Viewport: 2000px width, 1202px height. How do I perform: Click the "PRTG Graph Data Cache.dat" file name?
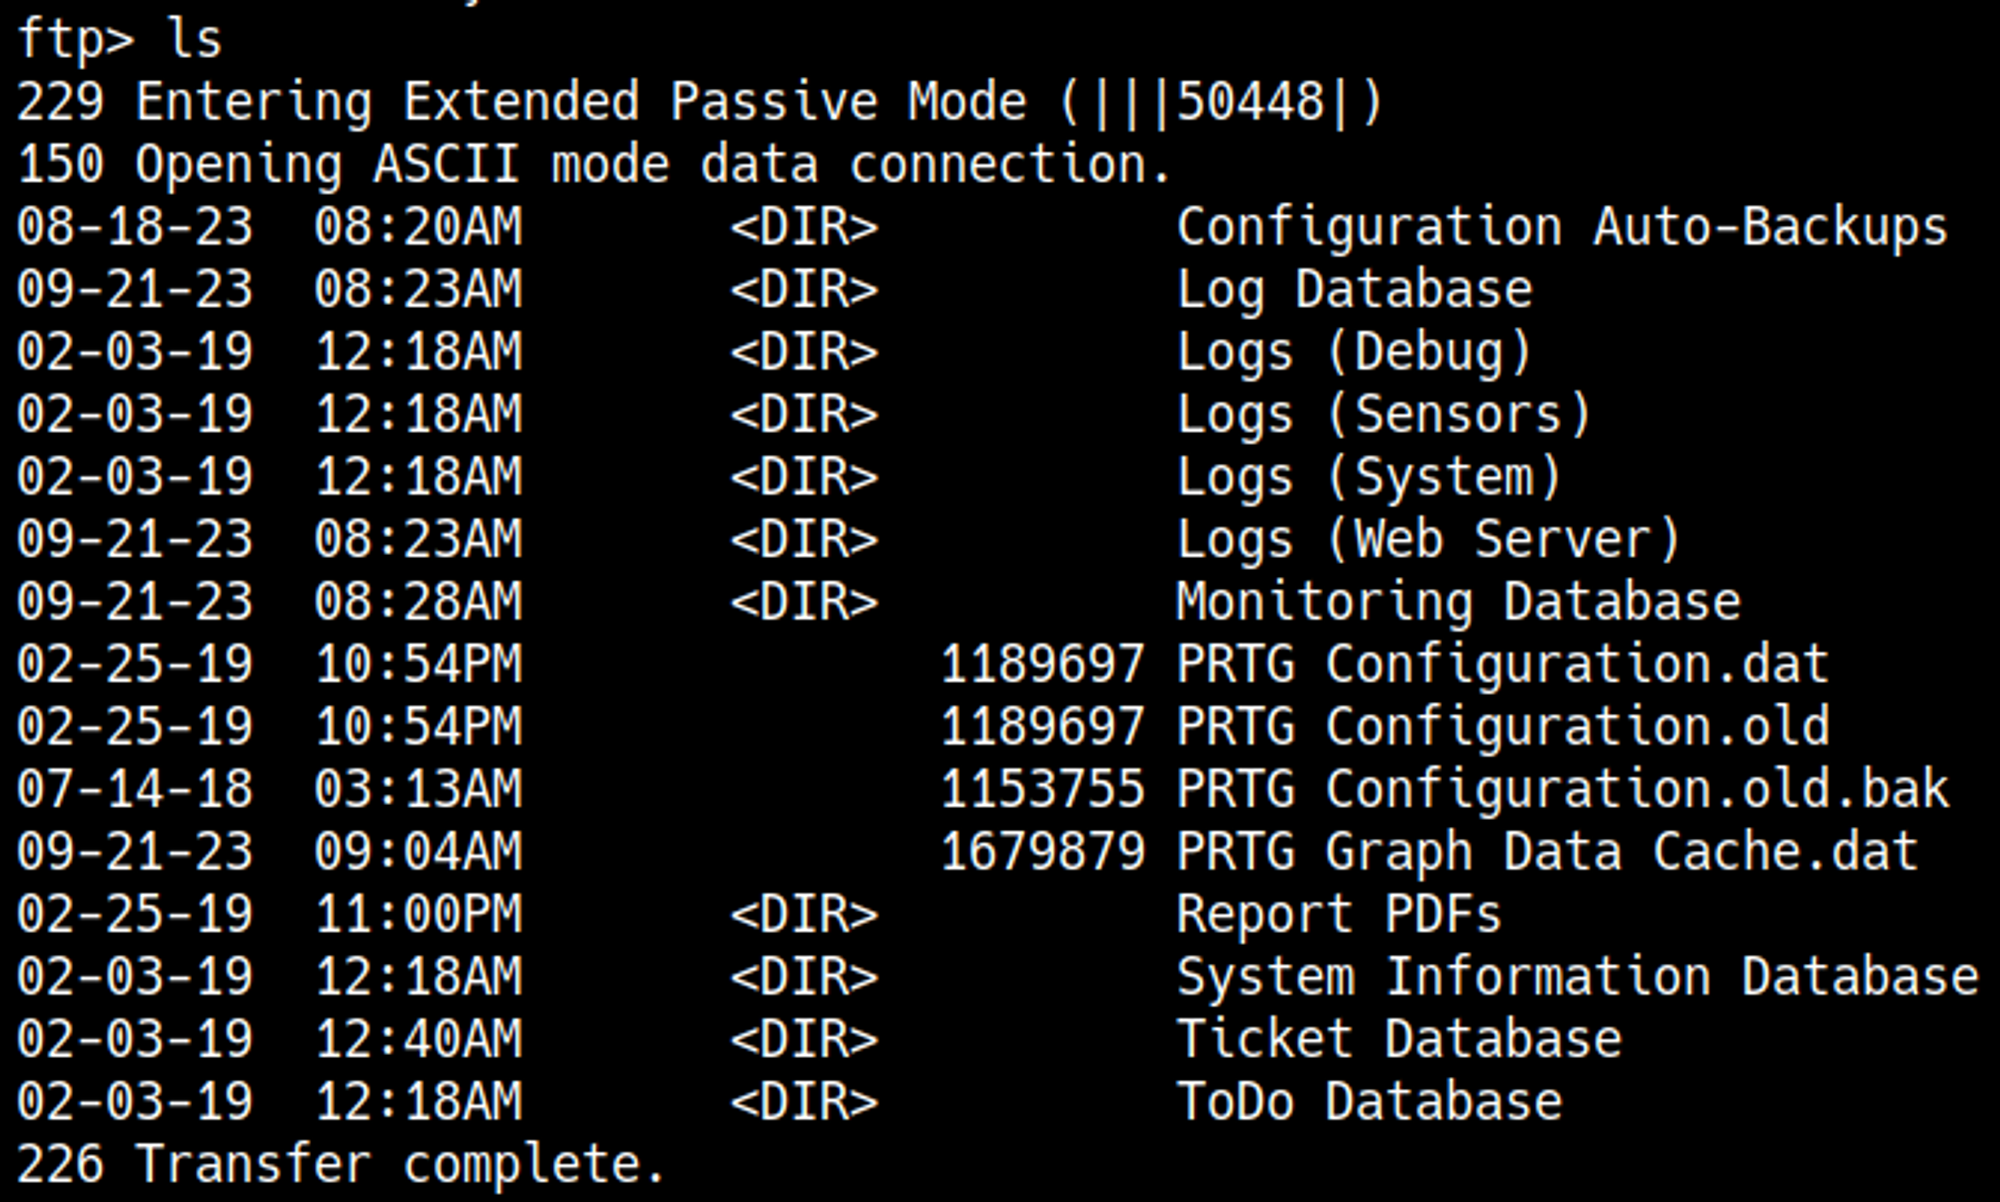click(x=1547, y=852)
